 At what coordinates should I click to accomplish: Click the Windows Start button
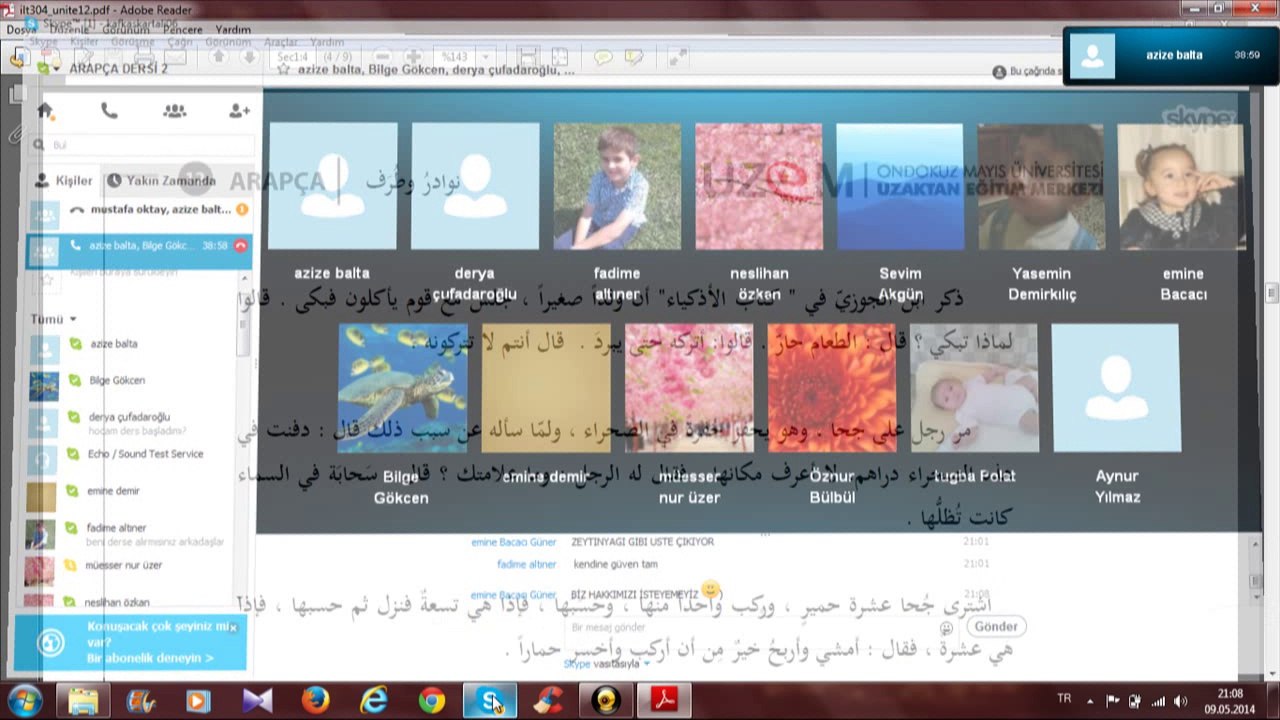(x=24, y=701)
